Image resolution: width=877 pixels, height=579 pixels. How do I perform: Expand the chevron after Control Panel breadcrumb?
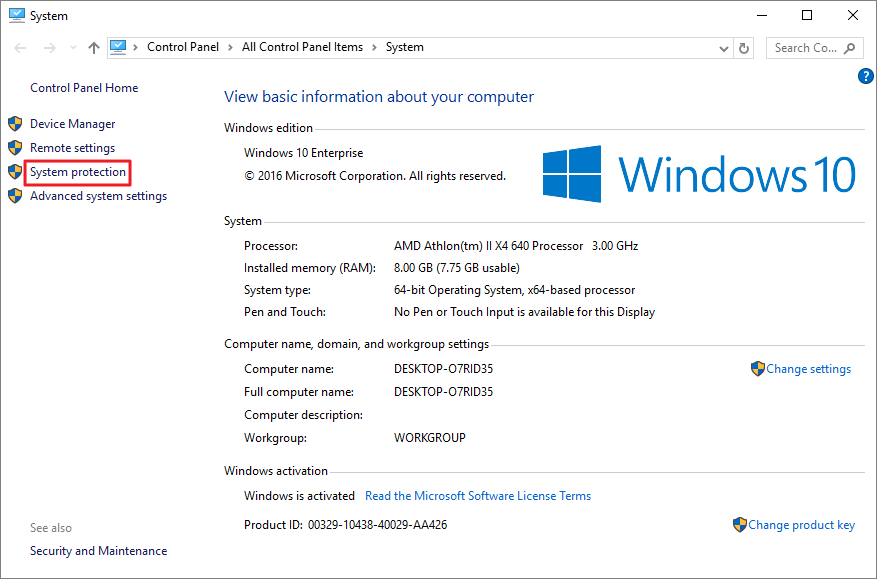coord(230,48)
